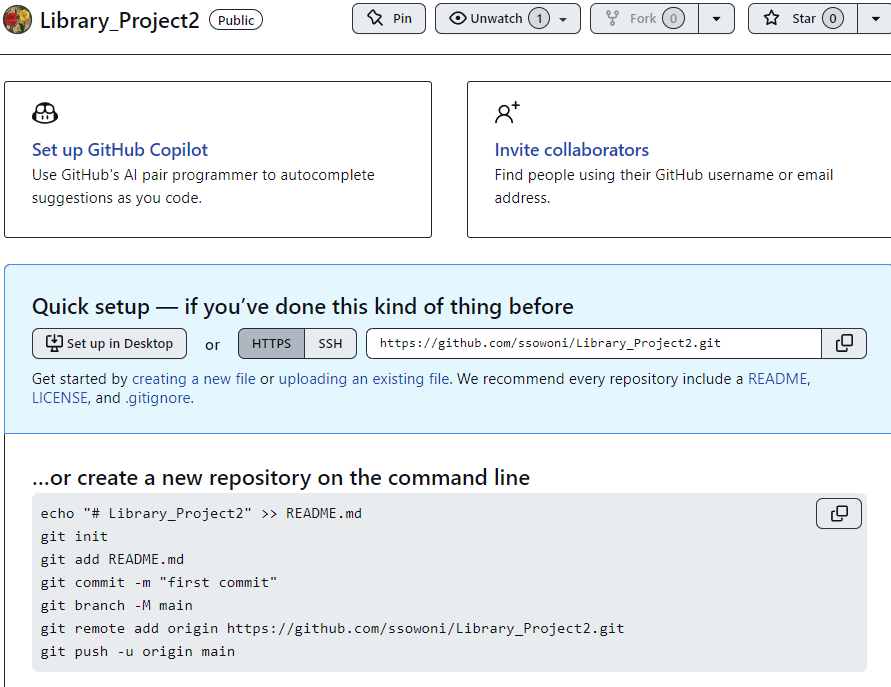Click the invite collaborators person icon
This screenshot has width=891, height=687.
click(507, 113)
